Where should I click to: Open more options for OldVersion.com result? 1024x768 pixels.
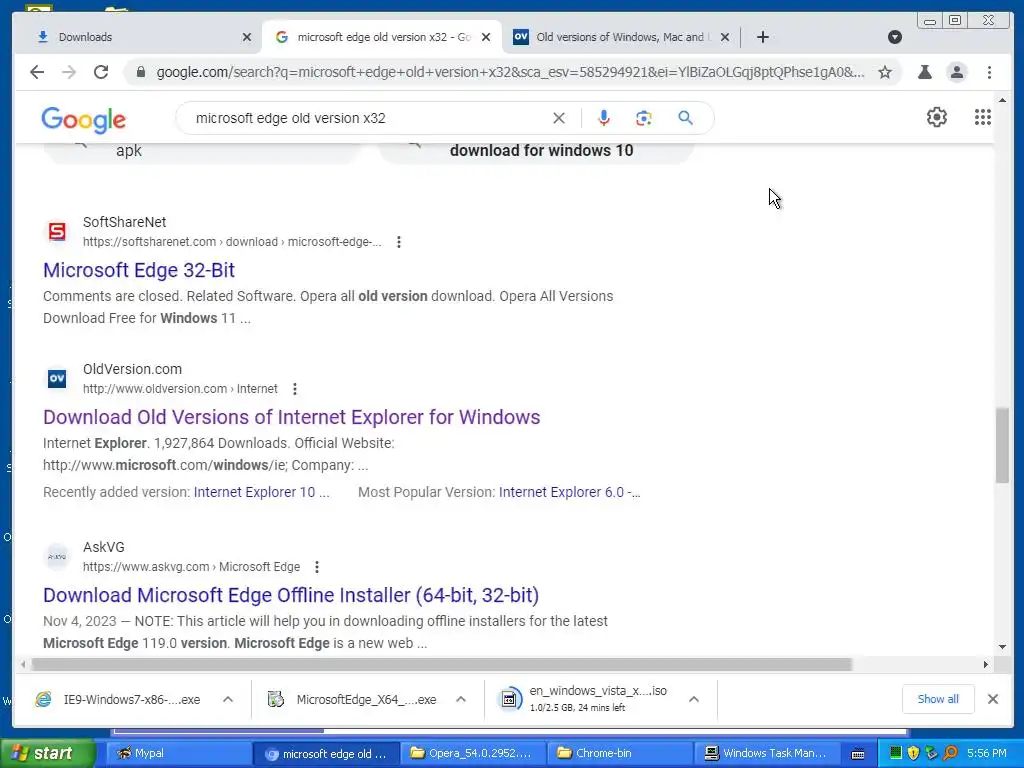click(295, 389)
